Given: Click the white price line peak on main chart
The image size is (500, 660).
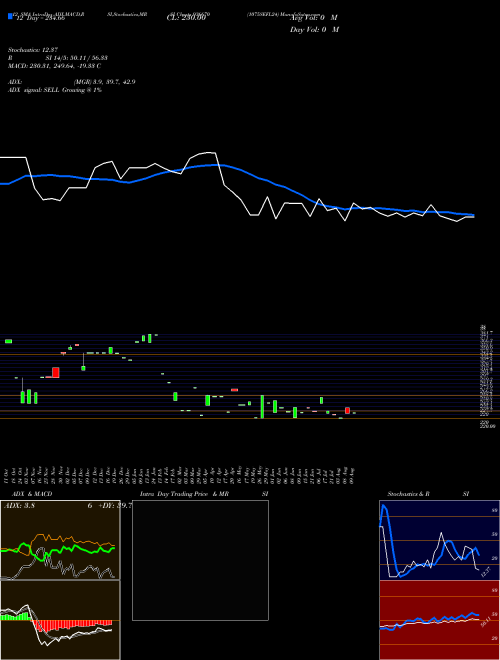Looking at the screenshot, I should click(x=209, y=153).
